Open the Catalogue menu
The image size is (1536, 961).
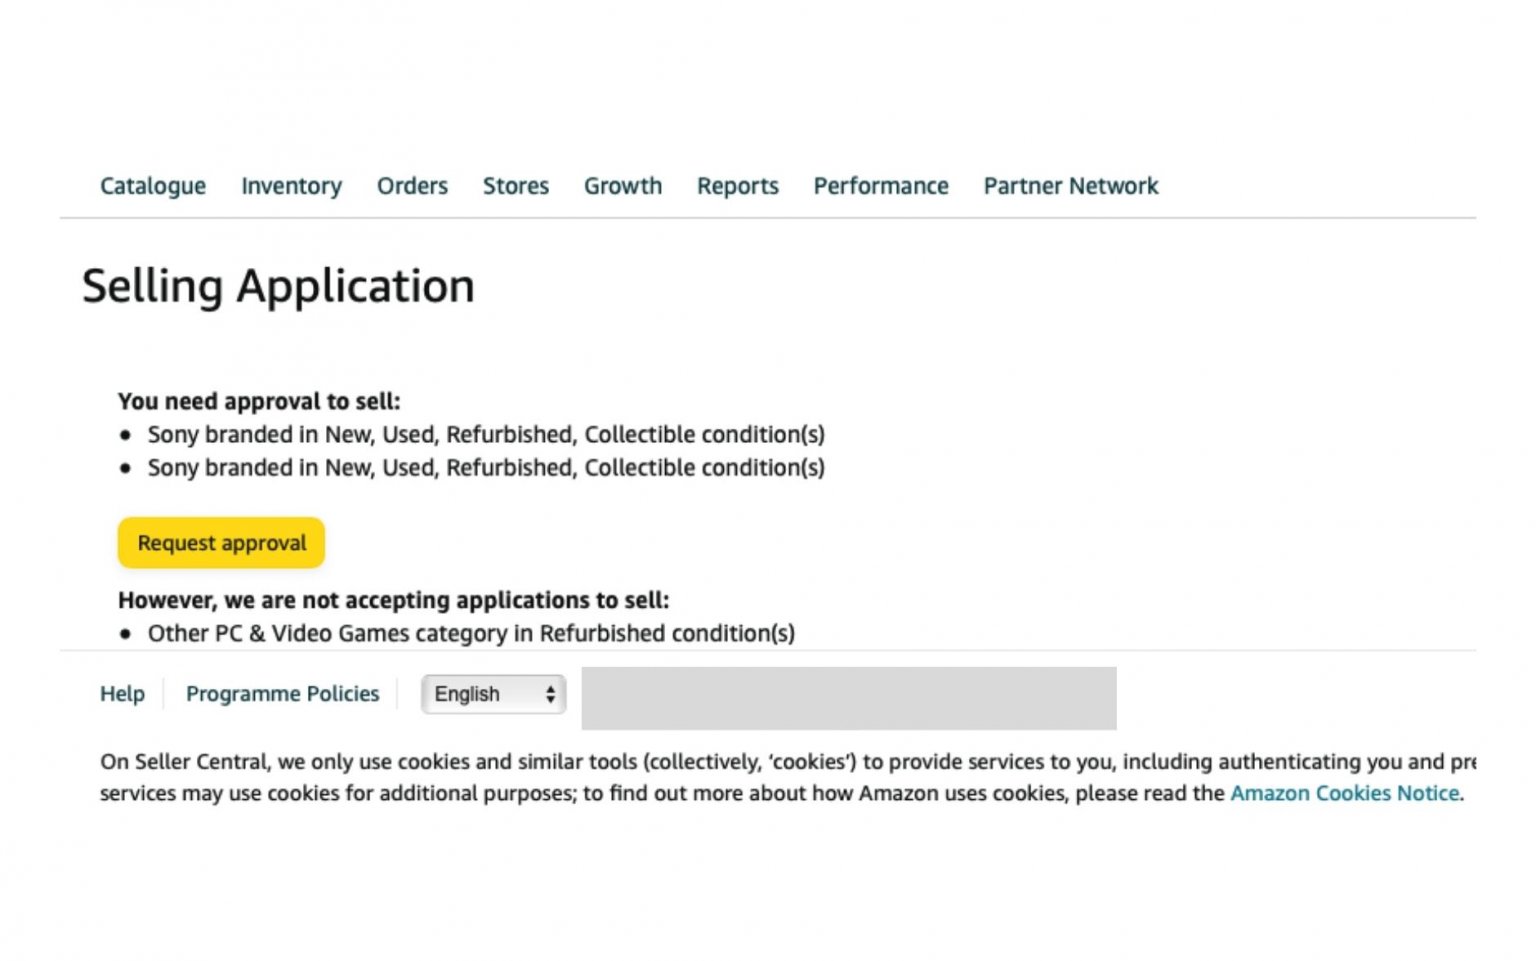pyautogui.click(x=152, y=186)
